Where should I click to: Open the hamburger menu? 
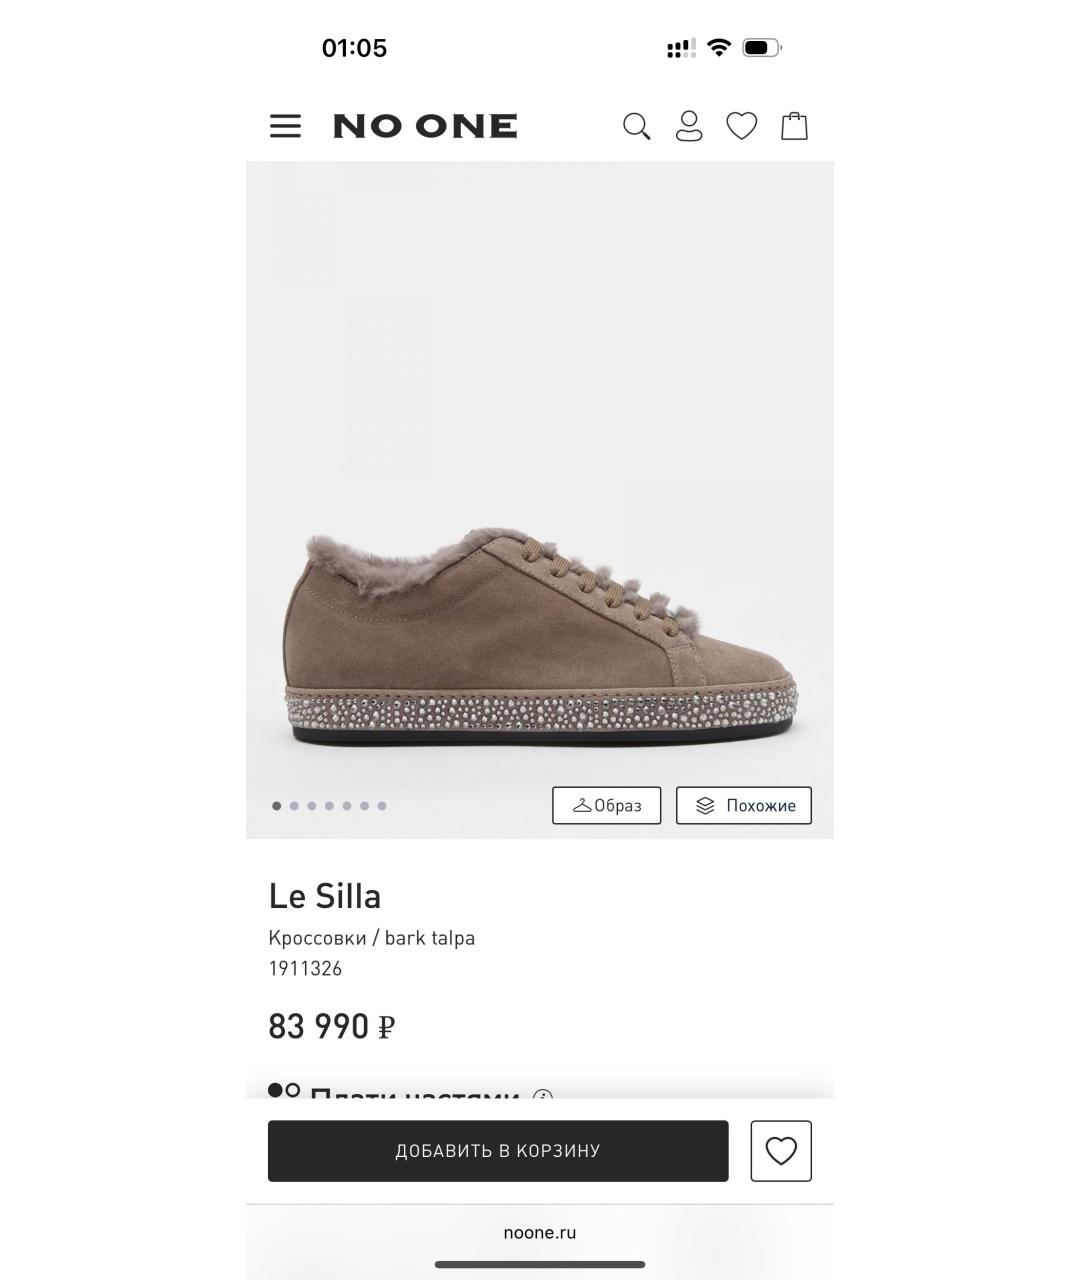point(285,126)
